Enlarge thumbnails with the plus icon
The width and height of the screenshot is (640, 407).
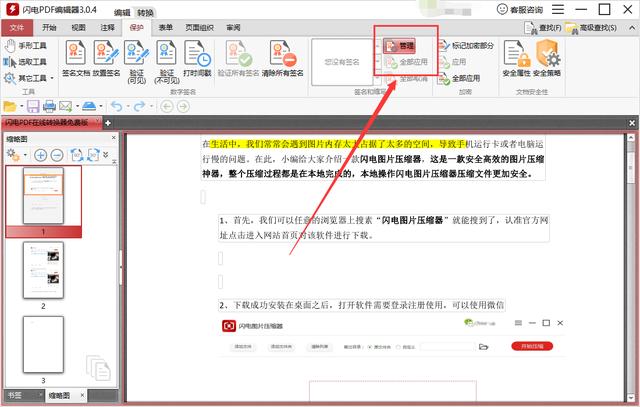40,155
